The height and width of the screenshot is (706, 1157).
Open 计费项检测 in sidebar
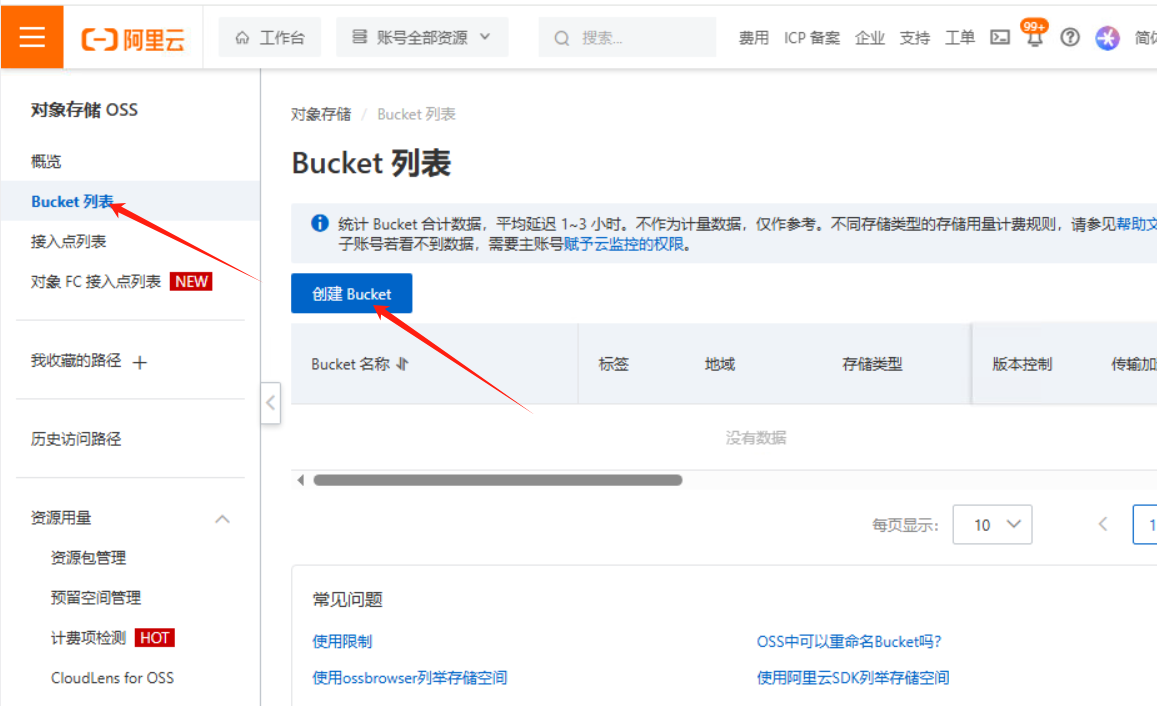[x=89, y=637]
